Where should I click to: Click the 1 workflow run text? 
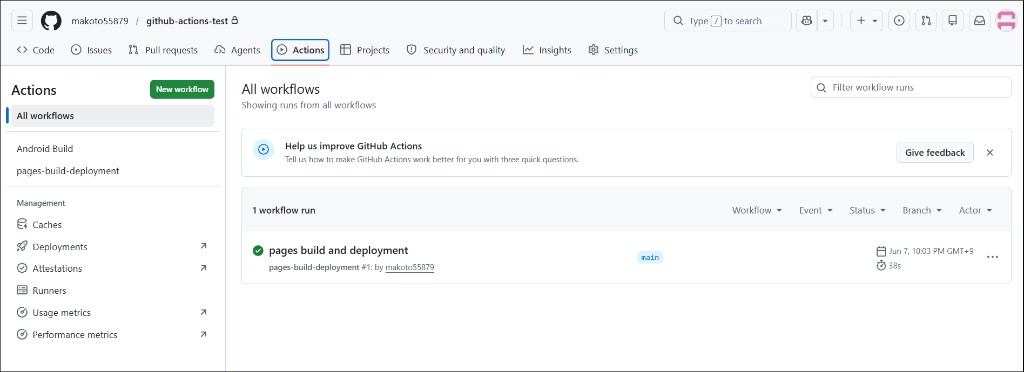284,210
